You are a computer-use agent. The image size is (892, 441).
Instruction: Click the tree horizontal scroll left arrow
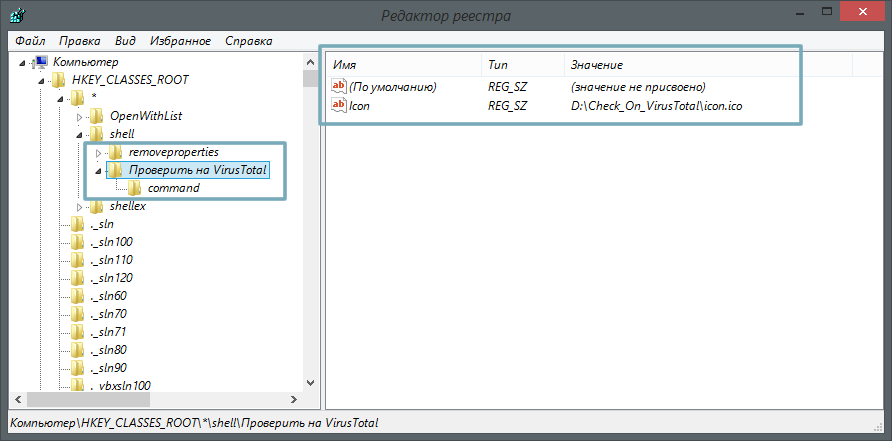coord(18,399)
